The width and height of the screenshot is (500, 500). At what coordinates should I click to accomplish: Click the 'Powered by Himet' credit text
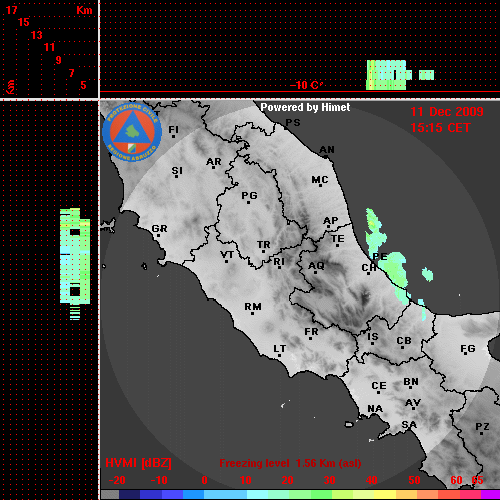click(x=305, y=107)
